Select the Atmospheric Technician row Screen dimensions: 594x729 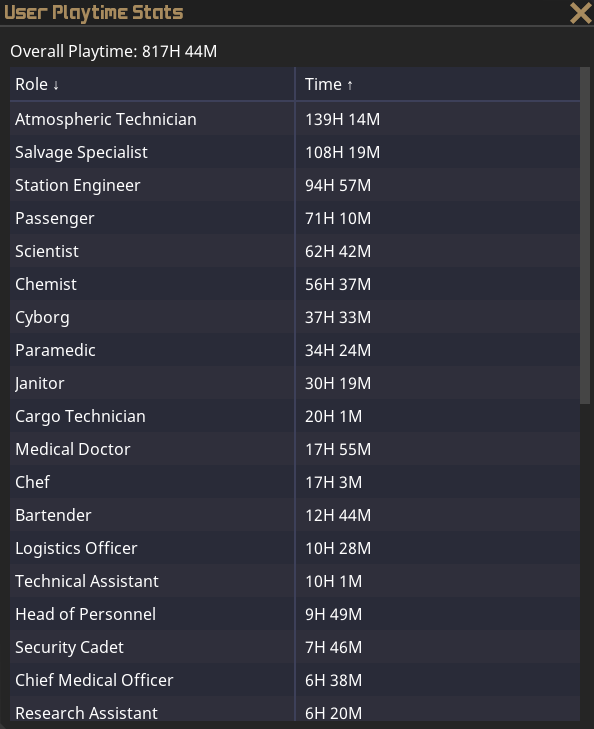(295, 119)
